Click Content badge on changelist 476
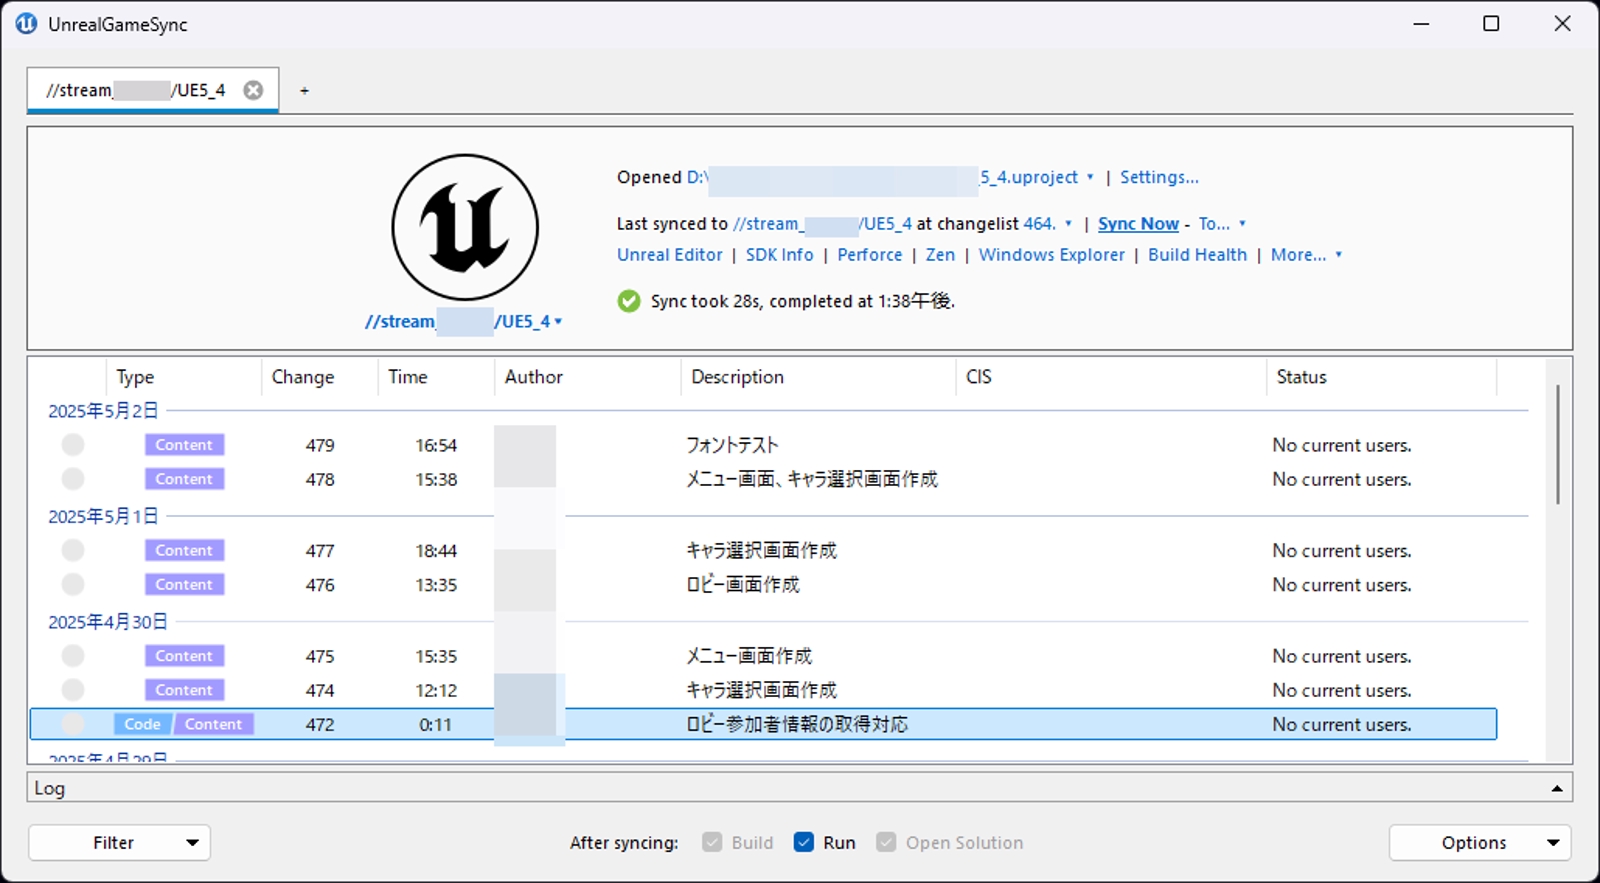 [184, 584]
